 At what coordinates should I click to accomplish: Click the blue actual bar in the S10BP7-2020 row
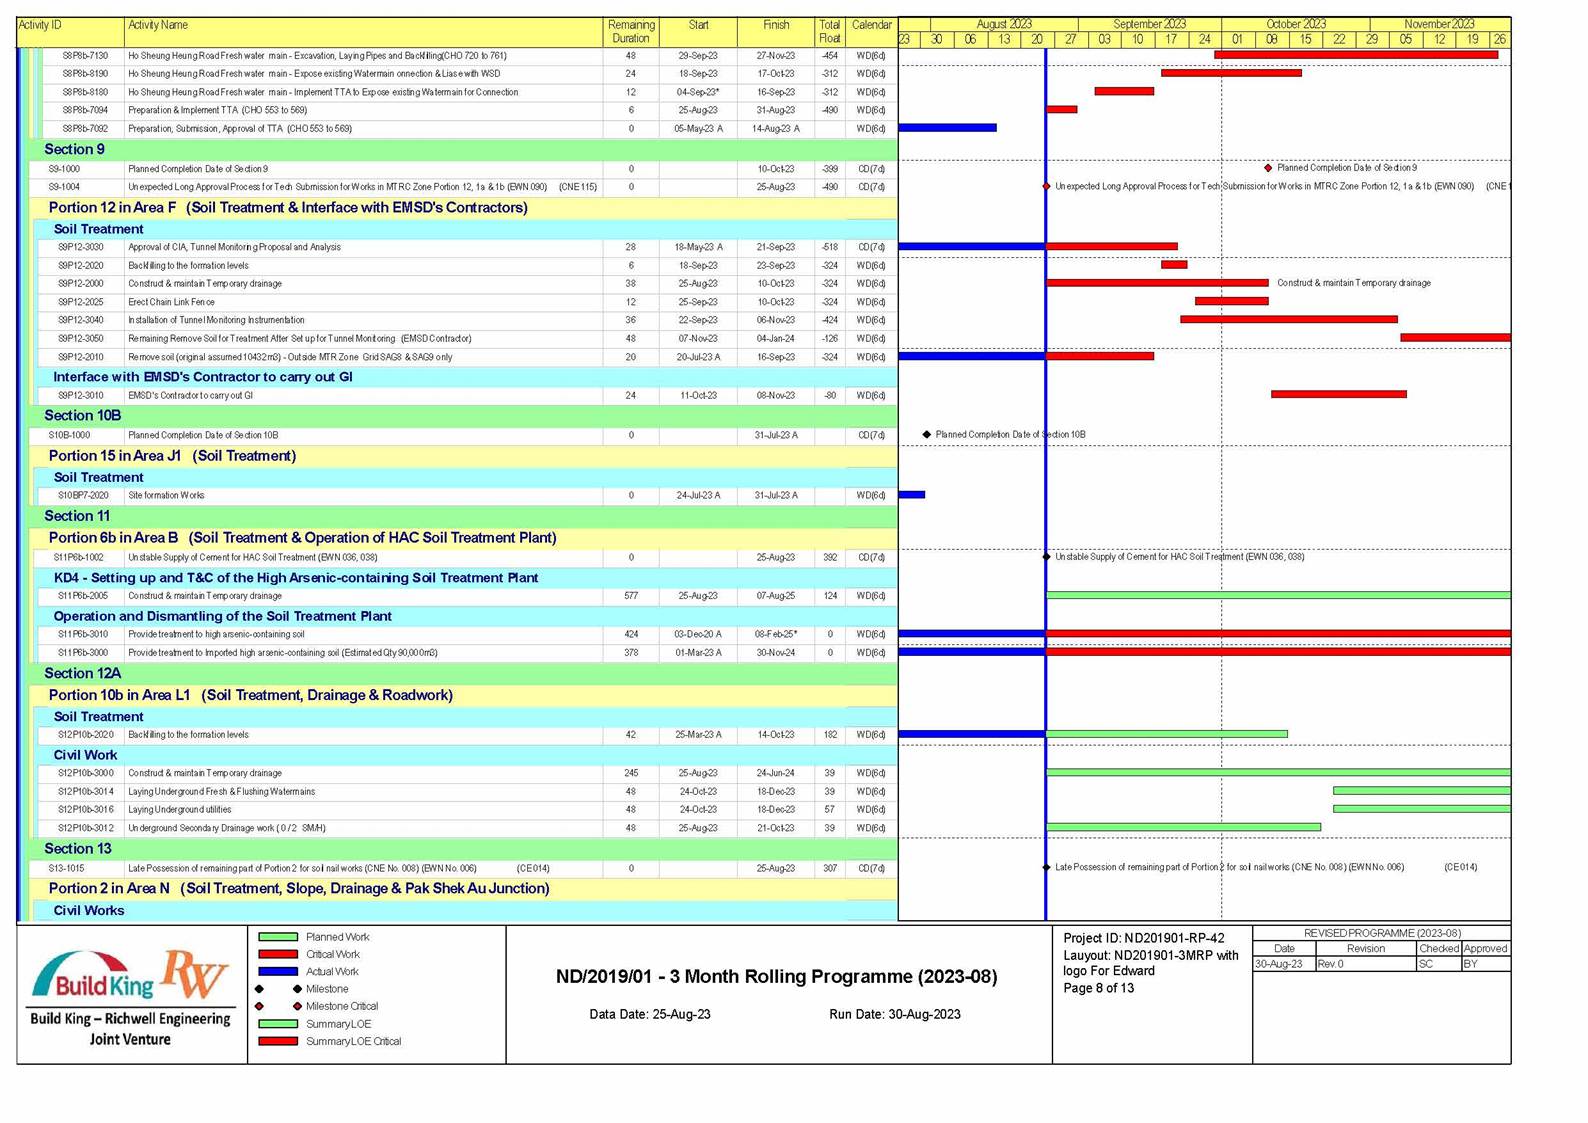click(912, 495)
